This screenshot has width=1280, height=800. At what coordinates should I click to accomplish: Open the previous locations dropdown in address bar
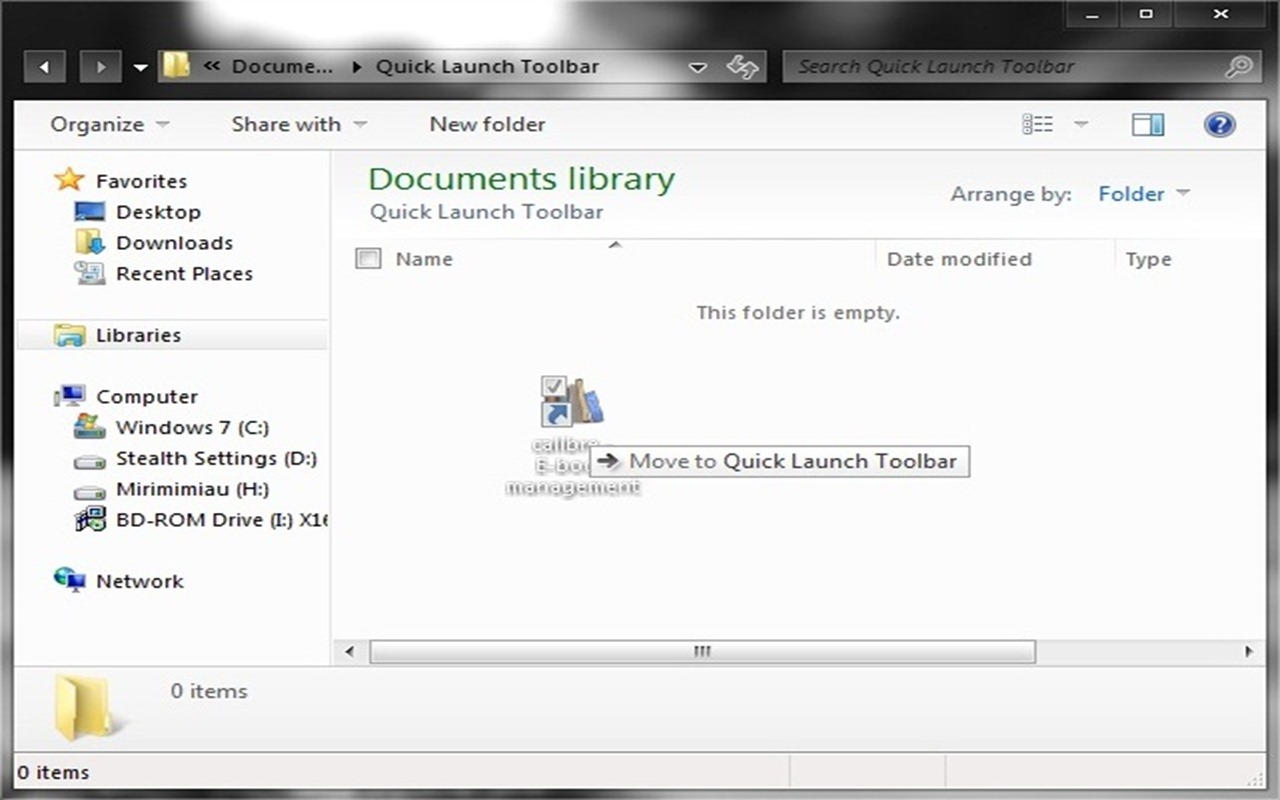coord(698,68)
